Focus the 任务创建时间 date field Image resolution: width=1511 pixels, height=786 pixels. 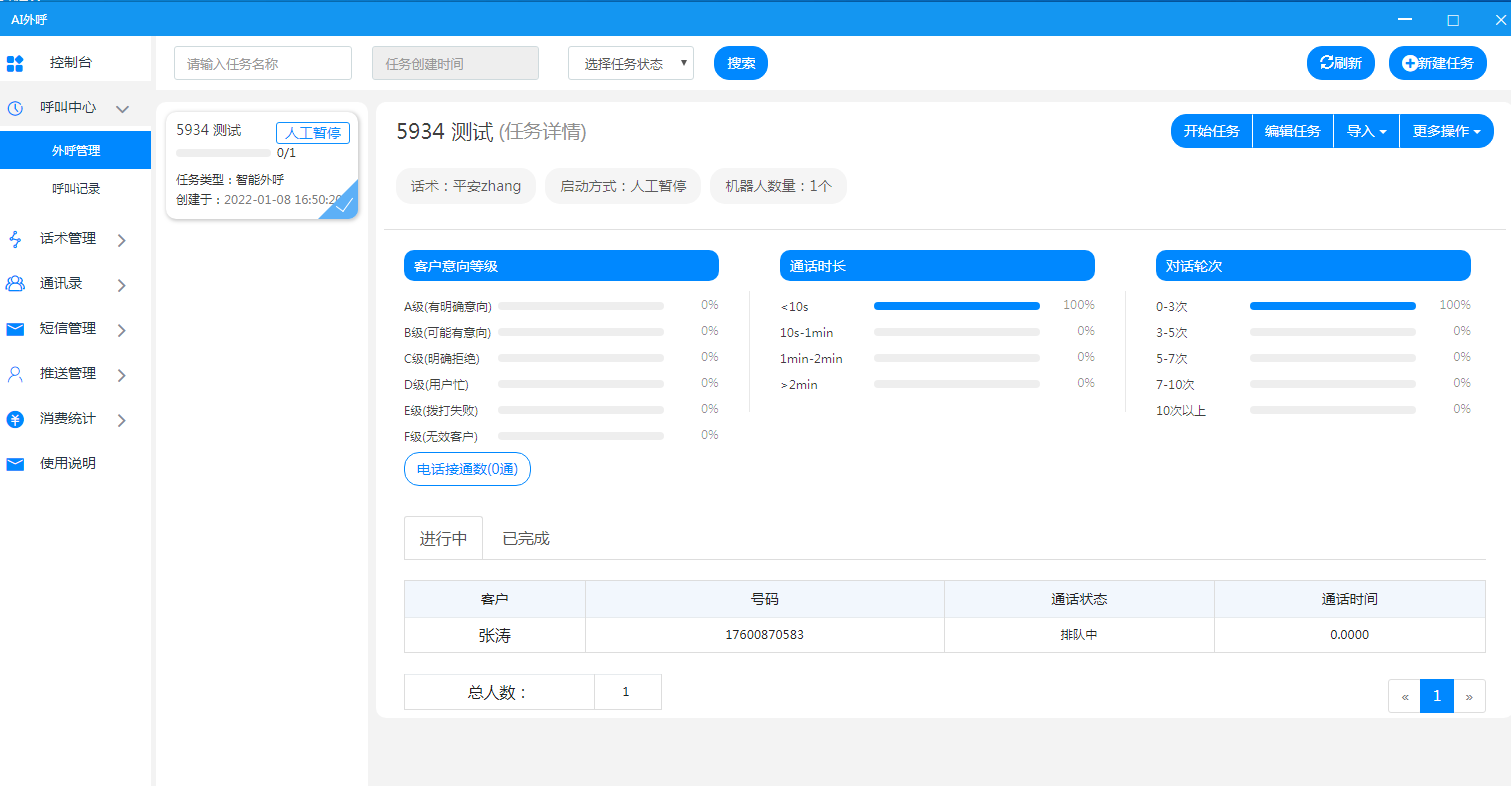455,63
